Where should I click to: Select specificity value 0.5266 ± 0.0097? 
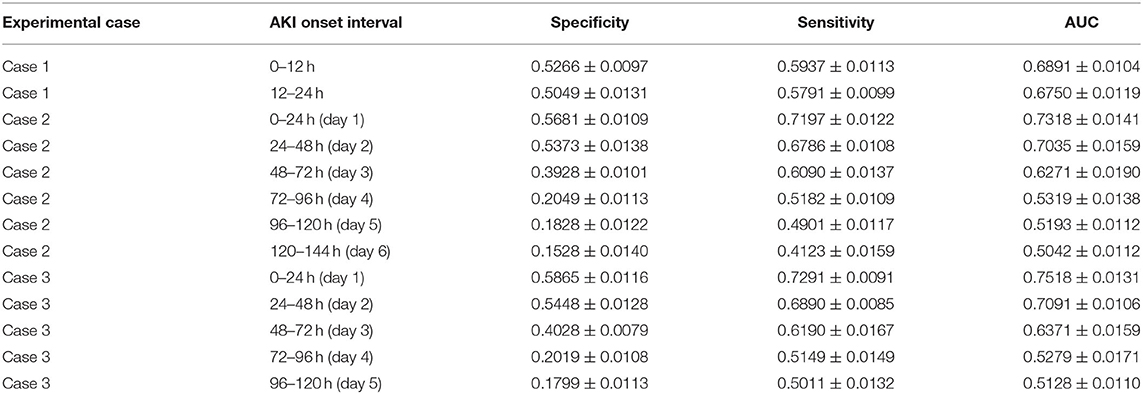point(589,66)
